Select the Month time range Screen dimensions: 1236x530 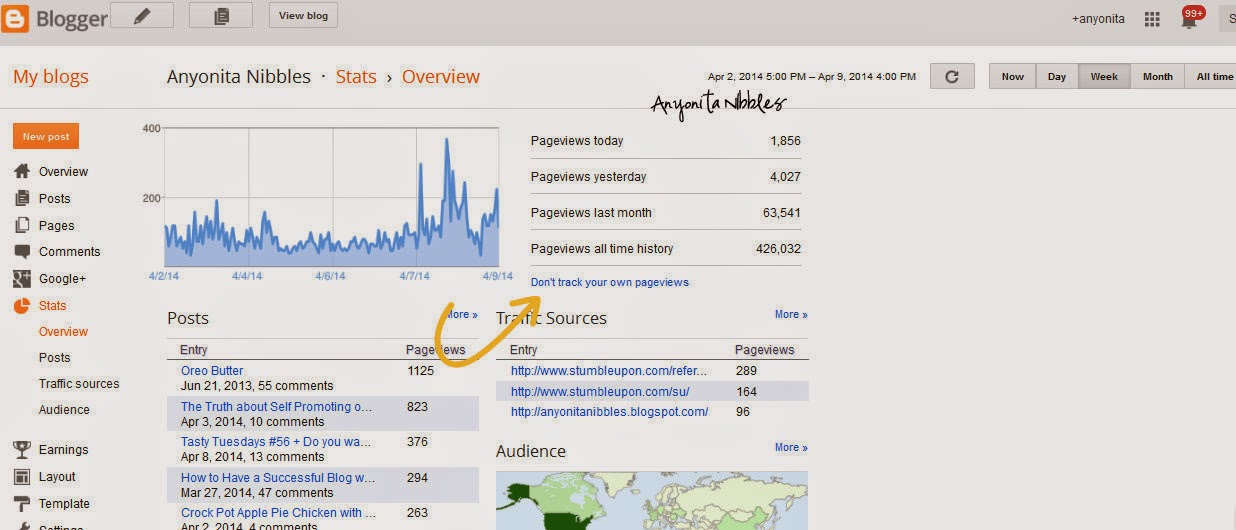point(1158,76)
